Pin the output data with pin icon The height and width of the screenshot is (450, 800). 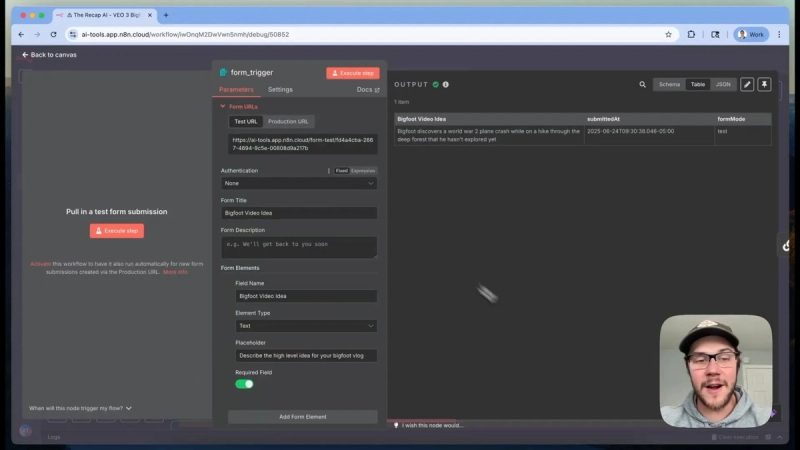click(x=764, y=85)
